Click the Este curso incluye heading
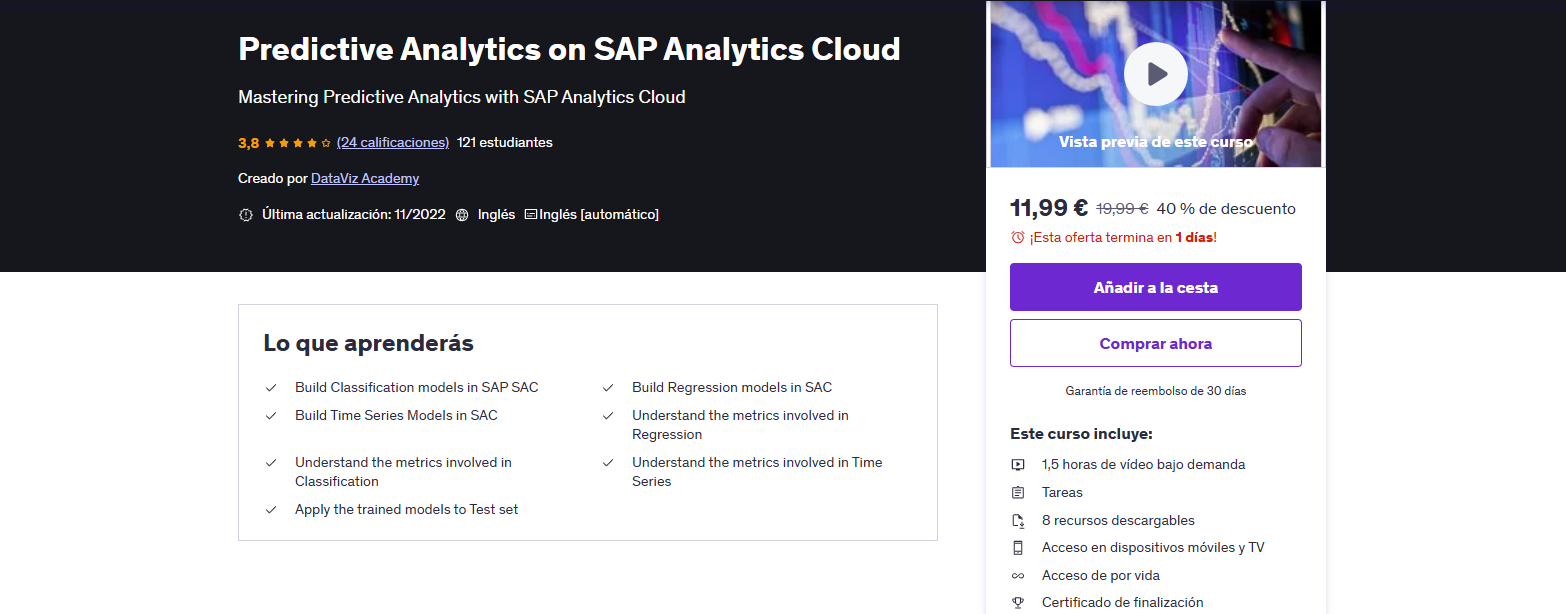This screenshot has height=614, width=1566. (x=1081, y=434)
